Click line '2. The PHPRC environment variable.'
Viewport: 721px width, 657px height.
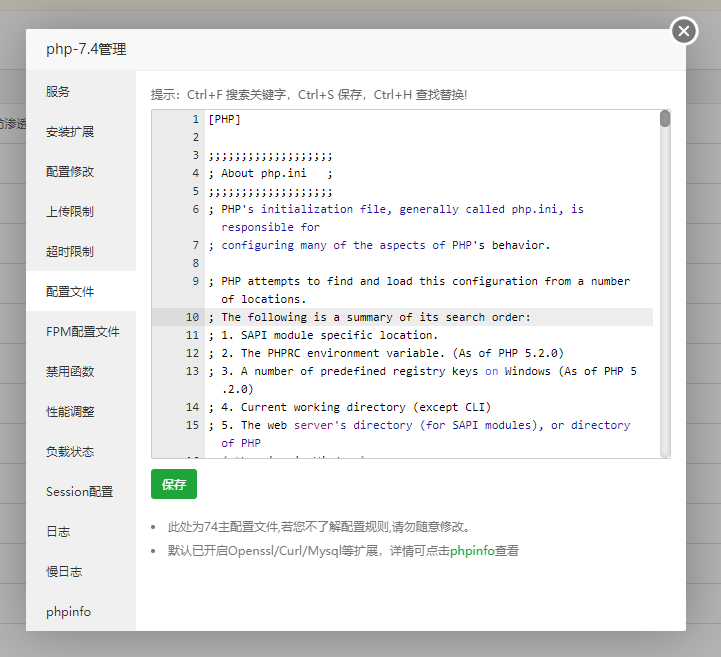tap(386, 353)
